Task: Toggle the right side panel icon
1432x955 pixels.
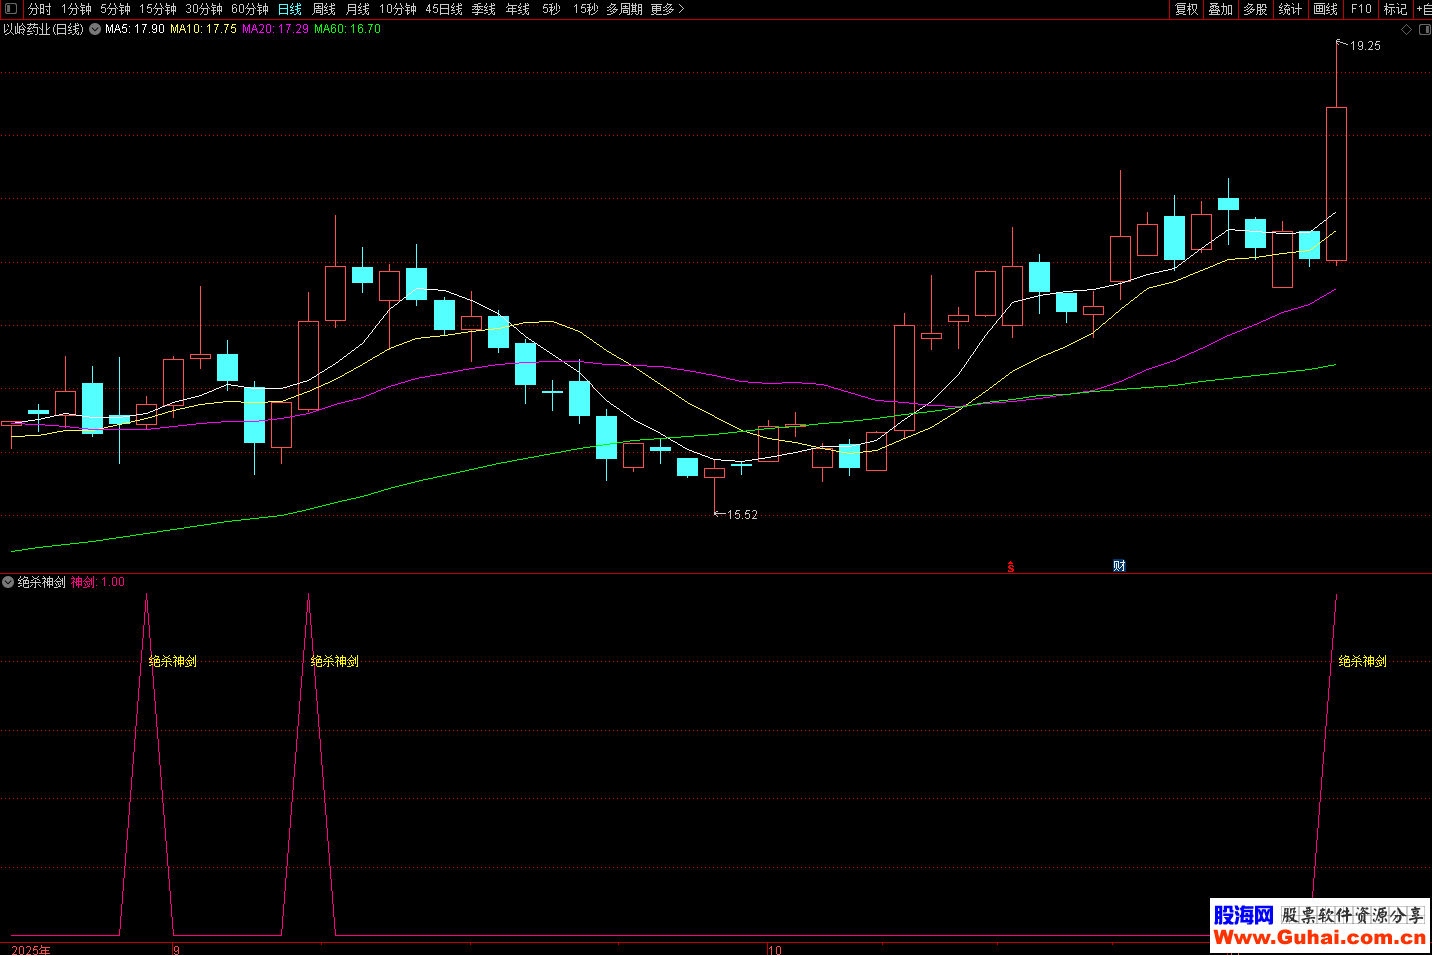Action: (x=1424, y=30)
